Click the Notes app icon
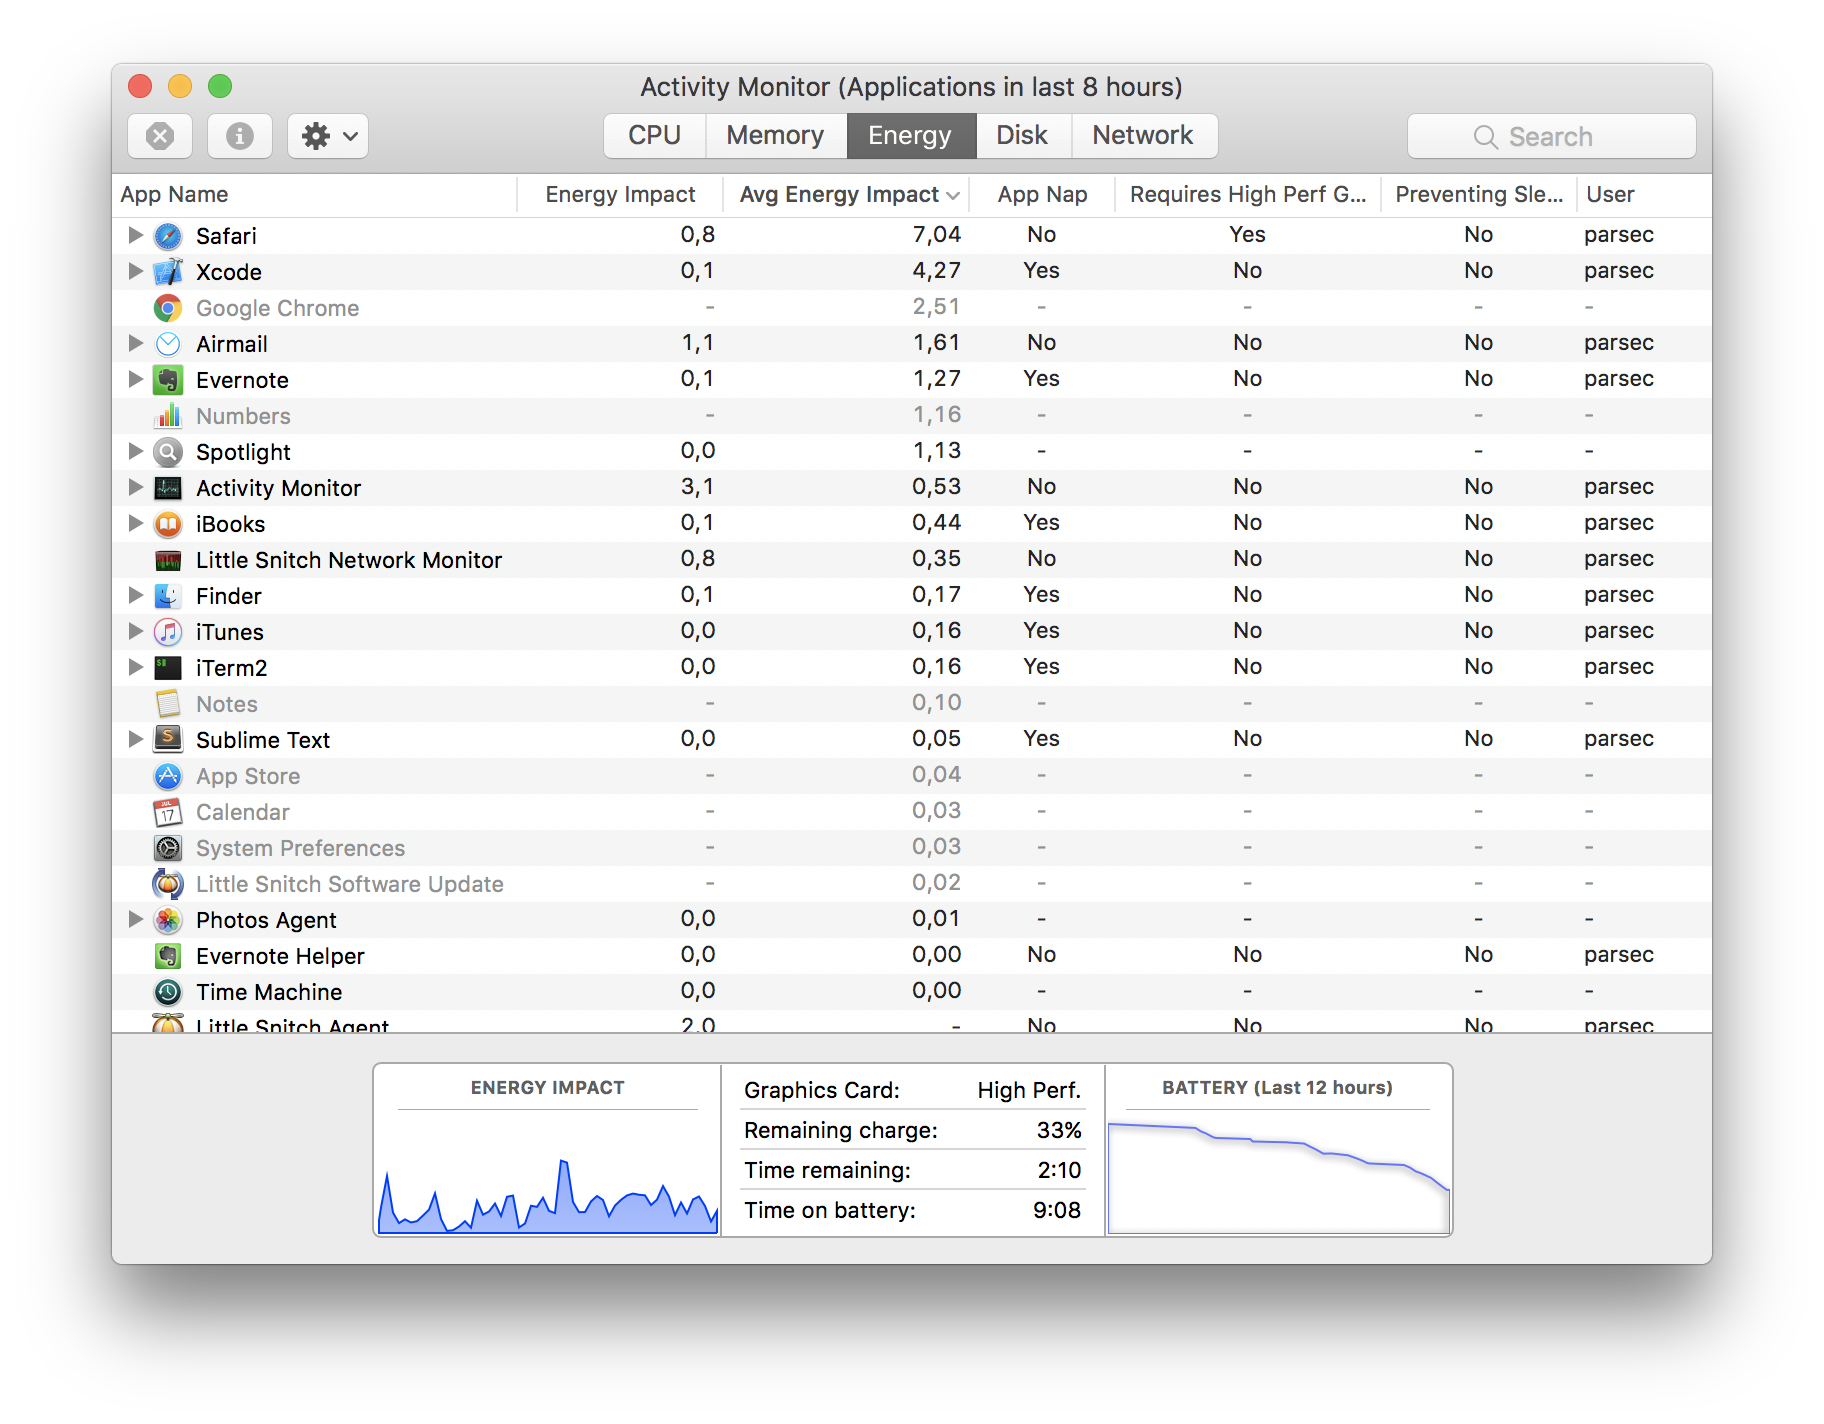 point(168,704)
